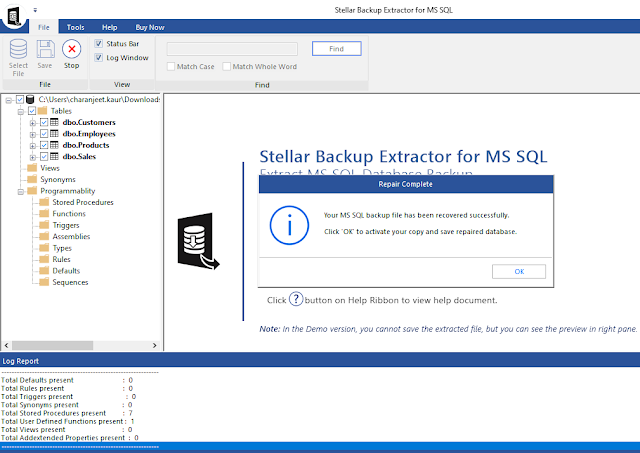This screenshot has height=453, width=640.
Task: Click the Find button
Action: (x=336, y=49)
